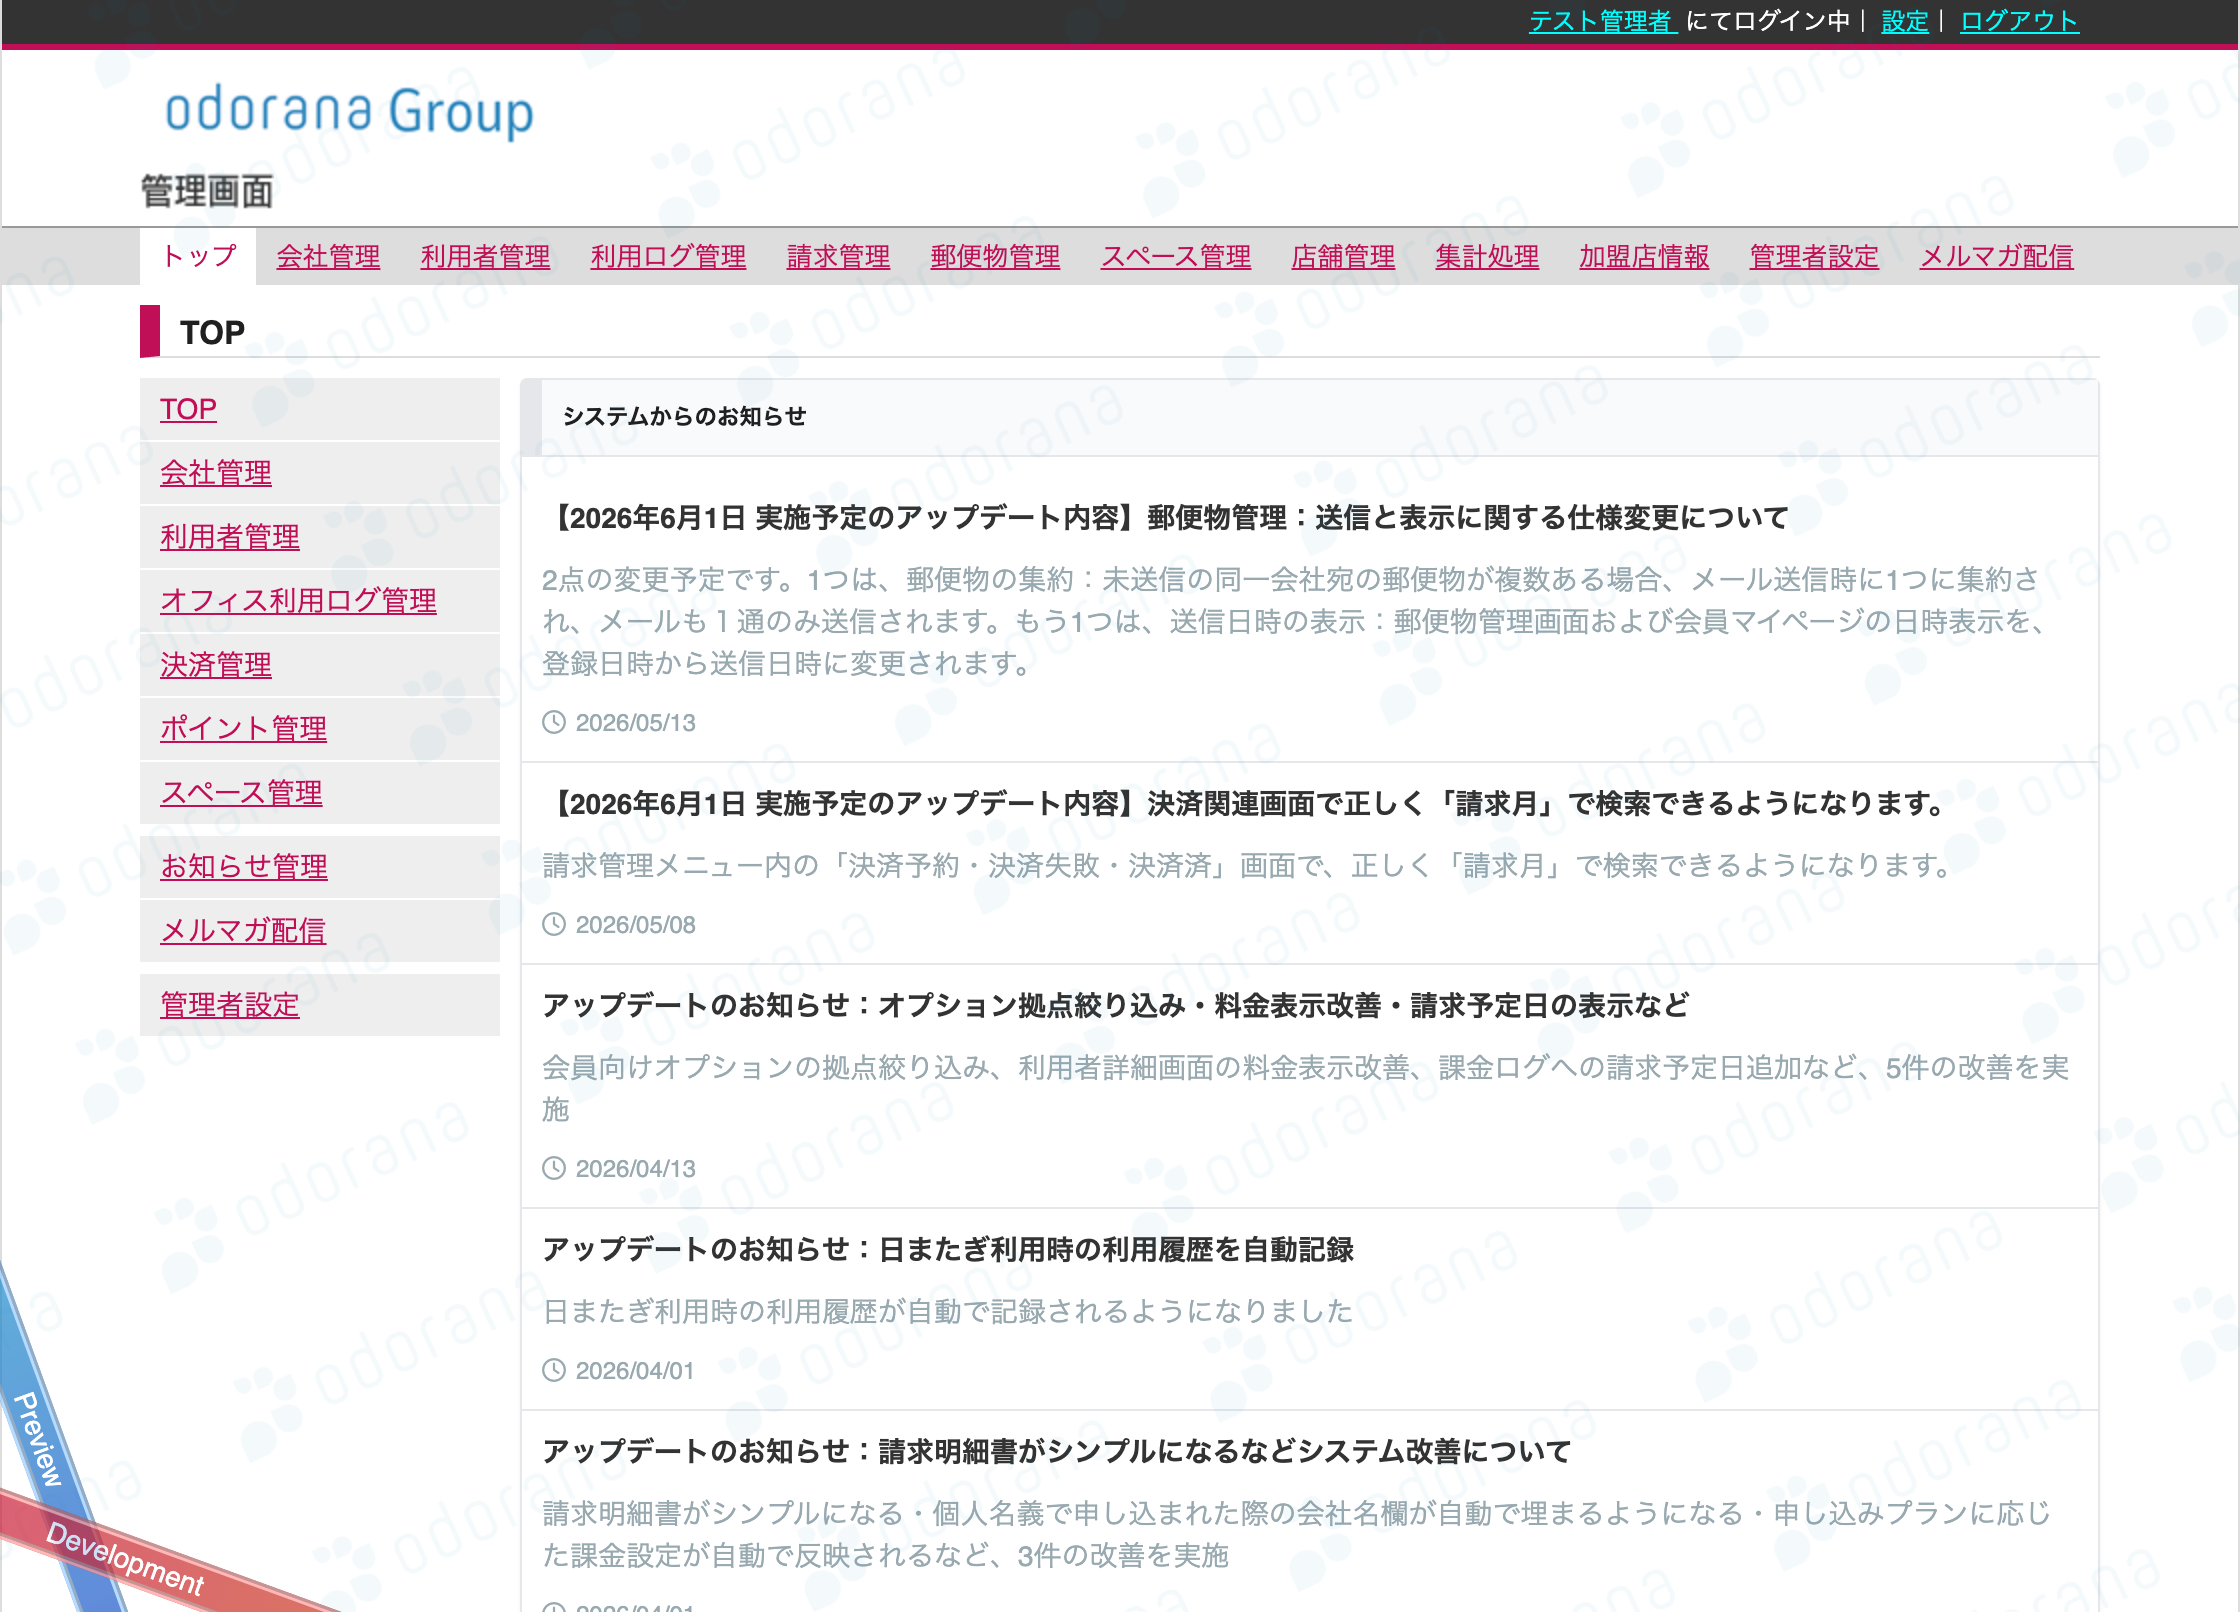The height and width of the screenshot is (1612, 2240).
Task: Click the システムからのお知らせ panel header
Action: coord(1309,417)
